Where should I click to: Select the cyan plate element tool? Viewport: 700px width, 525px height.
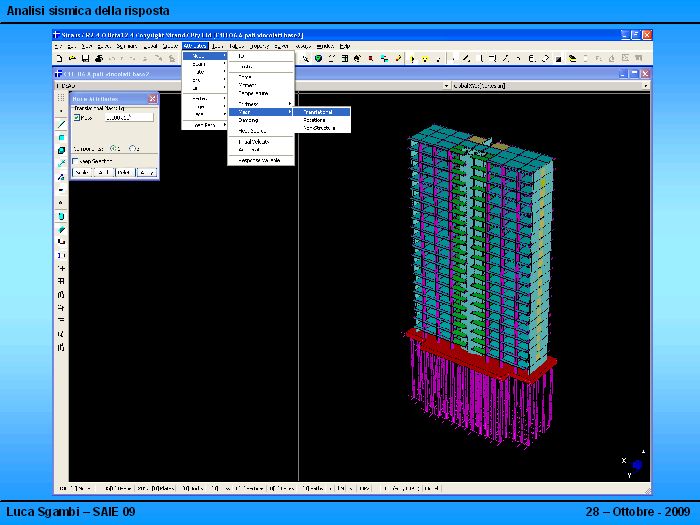[61, 137]
